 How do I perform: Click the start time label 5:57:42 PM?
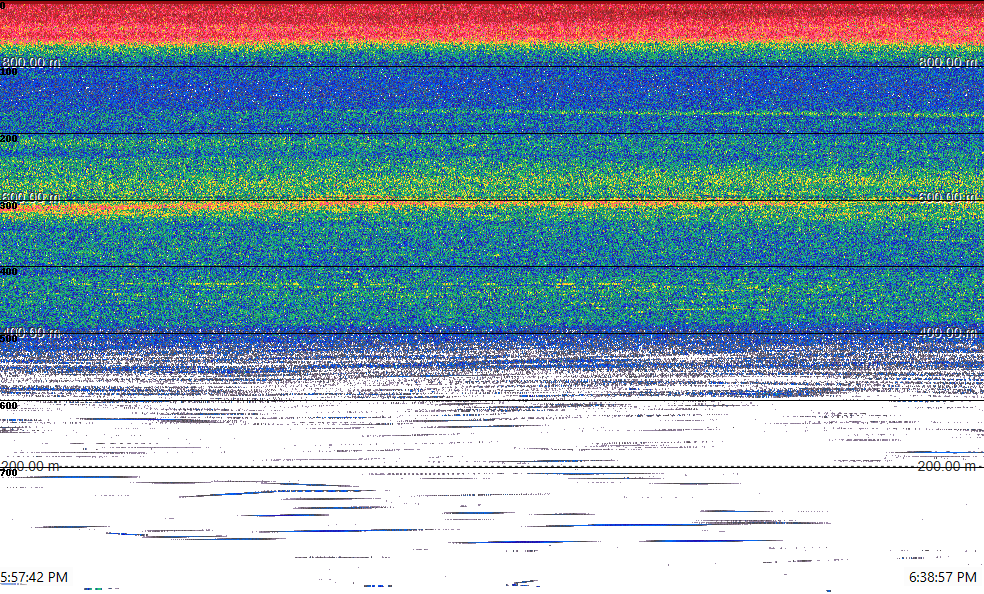[x=34, y=577]
